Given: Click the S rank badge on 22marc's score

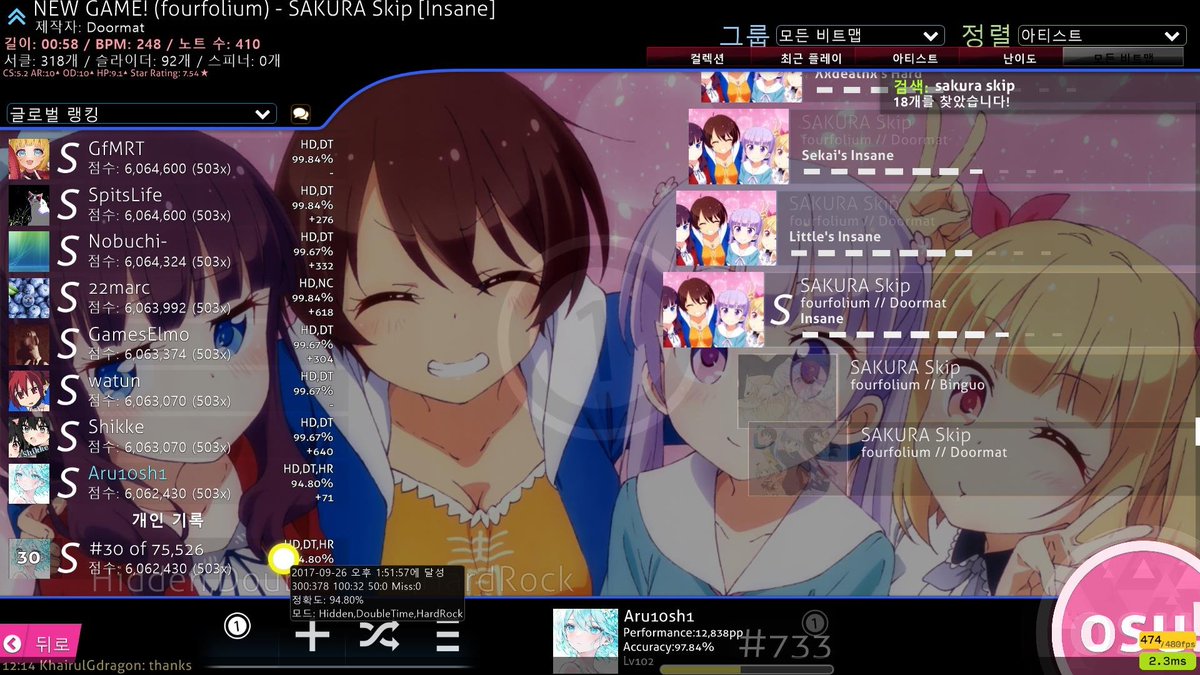Looking at the screenshot, I should pos(68,298).
